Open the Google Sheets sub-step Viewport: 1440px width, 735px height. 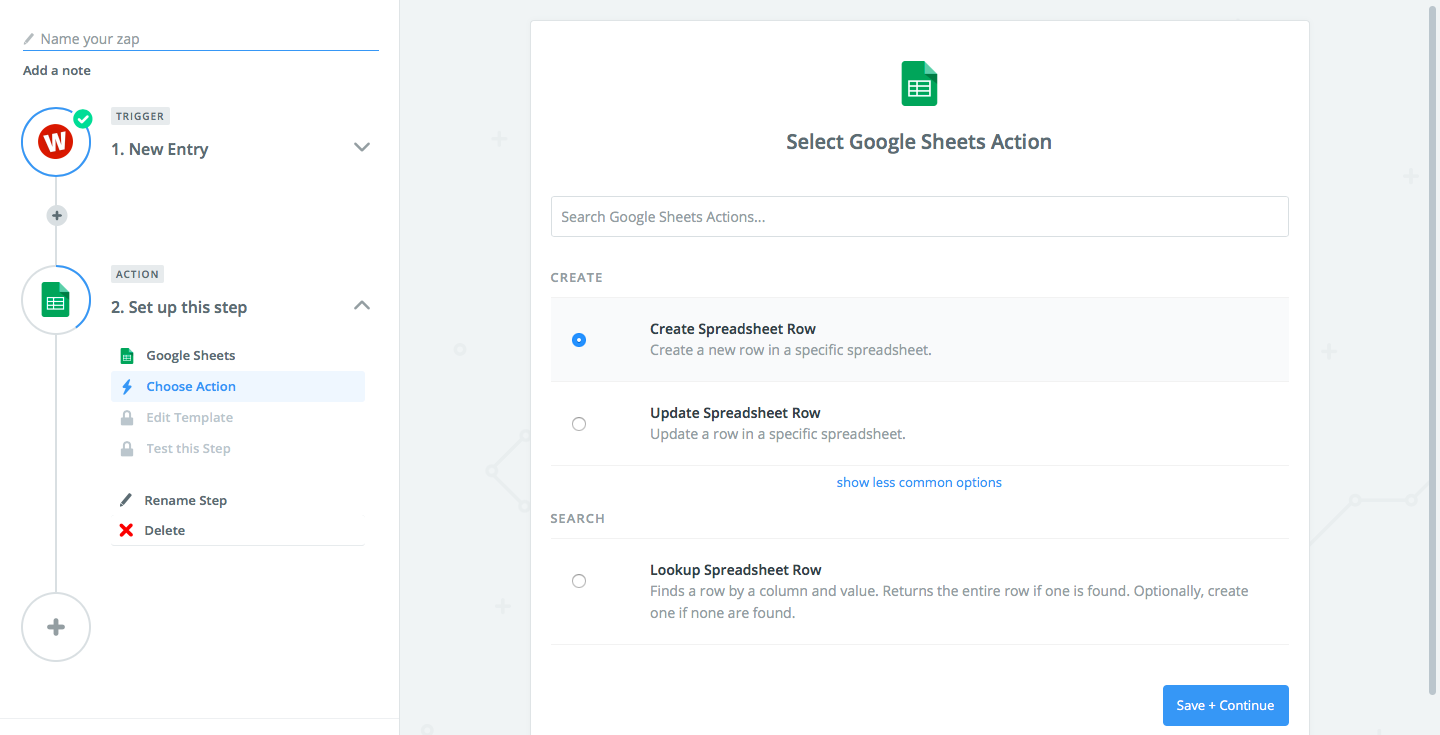coord(191,356)
